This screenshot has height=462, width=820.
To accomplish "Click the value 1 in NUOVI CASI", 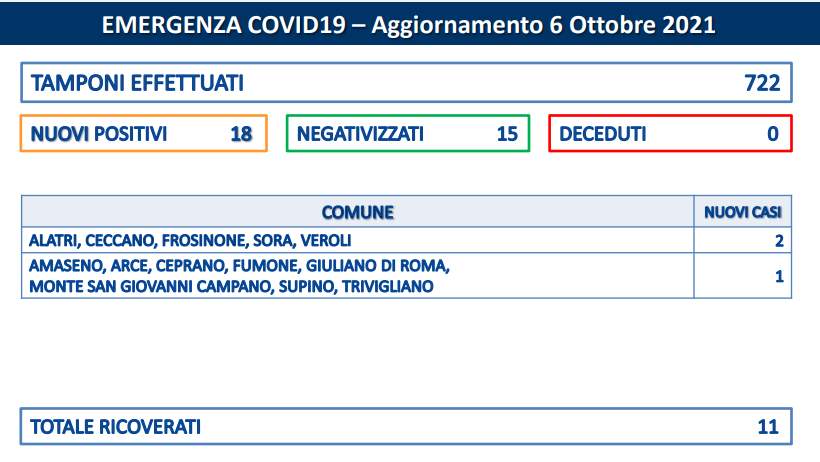I will (x=779, y=276).
